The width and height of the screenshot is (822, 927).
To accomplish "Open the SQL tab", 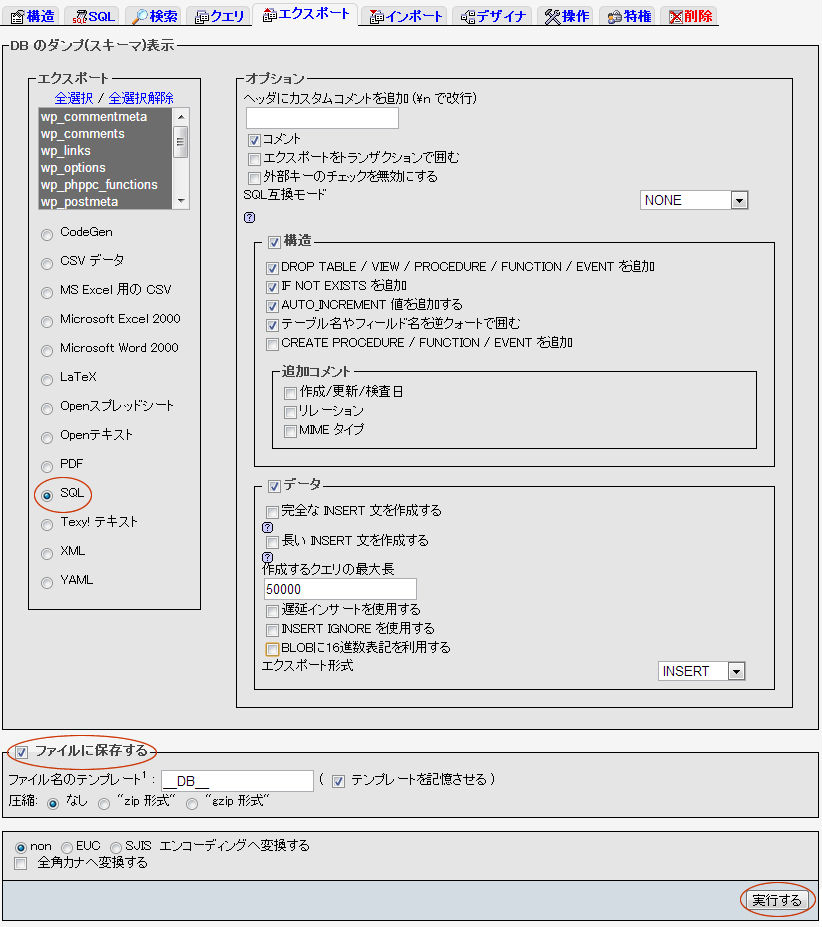I will 93,16.
